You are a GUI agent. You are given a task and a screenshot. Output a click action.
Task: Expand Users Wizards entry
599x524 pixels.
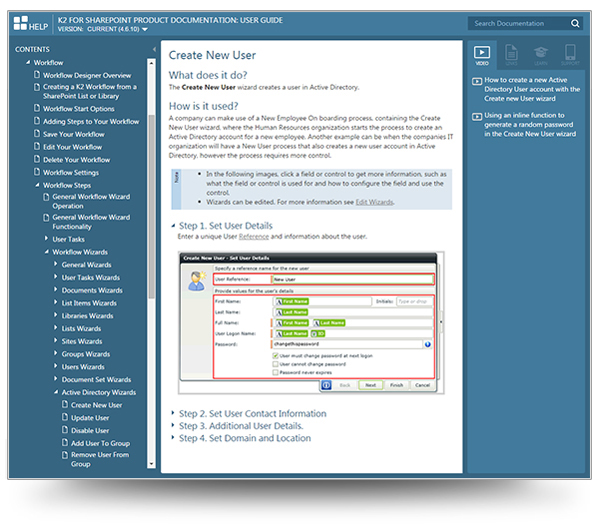click(55, 366)
